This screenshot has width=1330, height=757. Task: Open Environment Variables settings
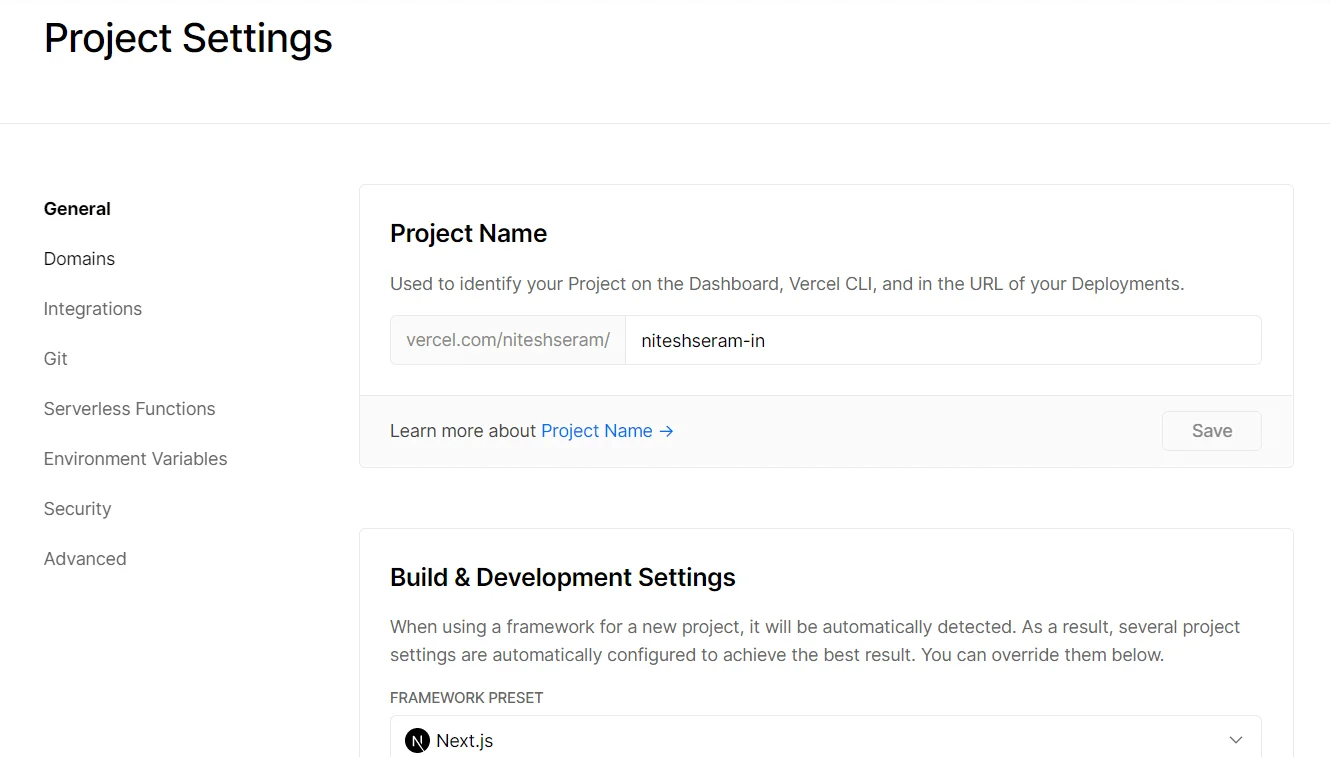click(135, 458)
